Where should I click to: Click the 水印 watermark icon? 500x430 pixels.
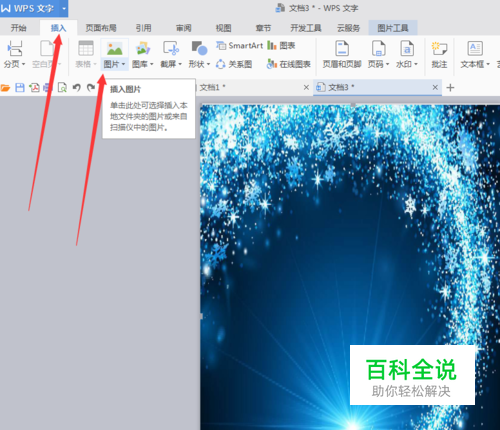coord(407,48)
